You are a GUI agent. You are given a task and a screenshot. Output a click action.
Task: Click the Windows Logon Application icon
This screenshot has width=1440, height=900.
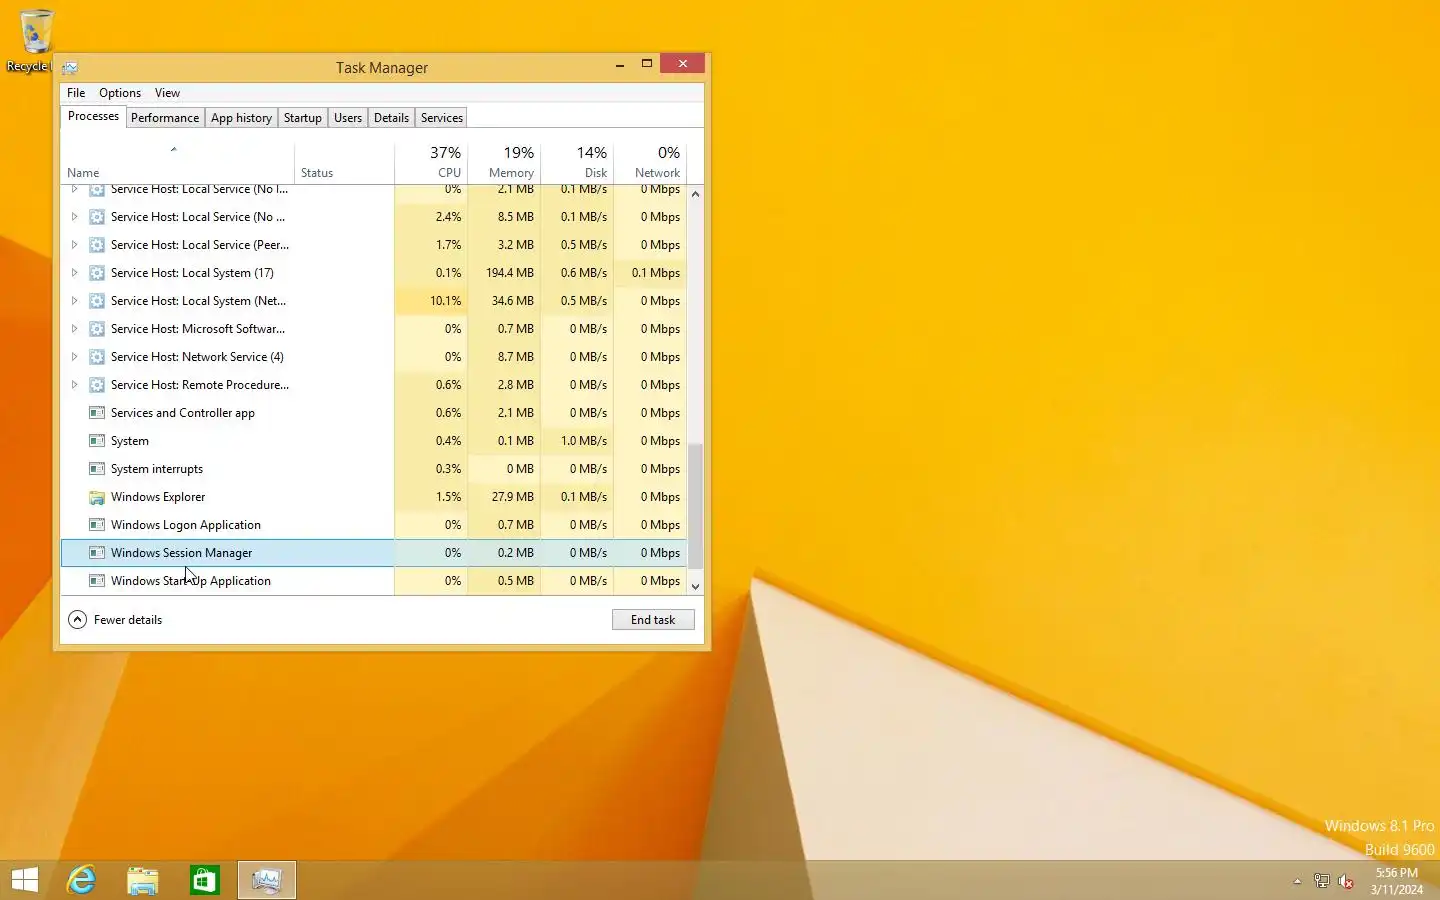(x=97, y=525)
